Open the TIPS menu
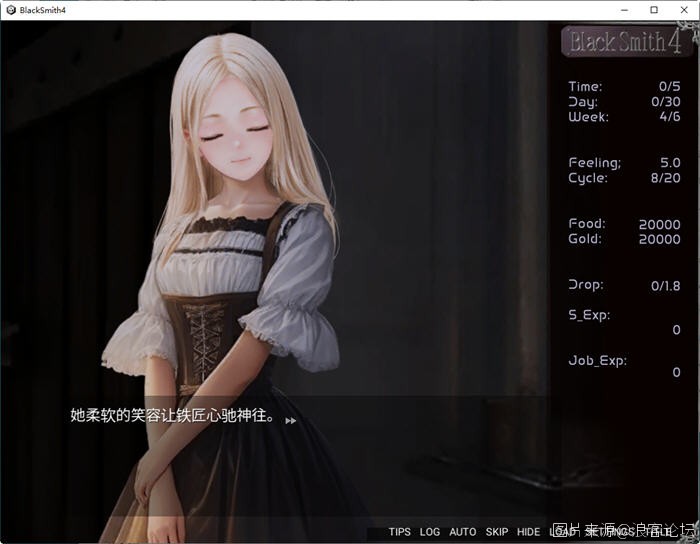This screenshot has width=700, height=544. 399,532
